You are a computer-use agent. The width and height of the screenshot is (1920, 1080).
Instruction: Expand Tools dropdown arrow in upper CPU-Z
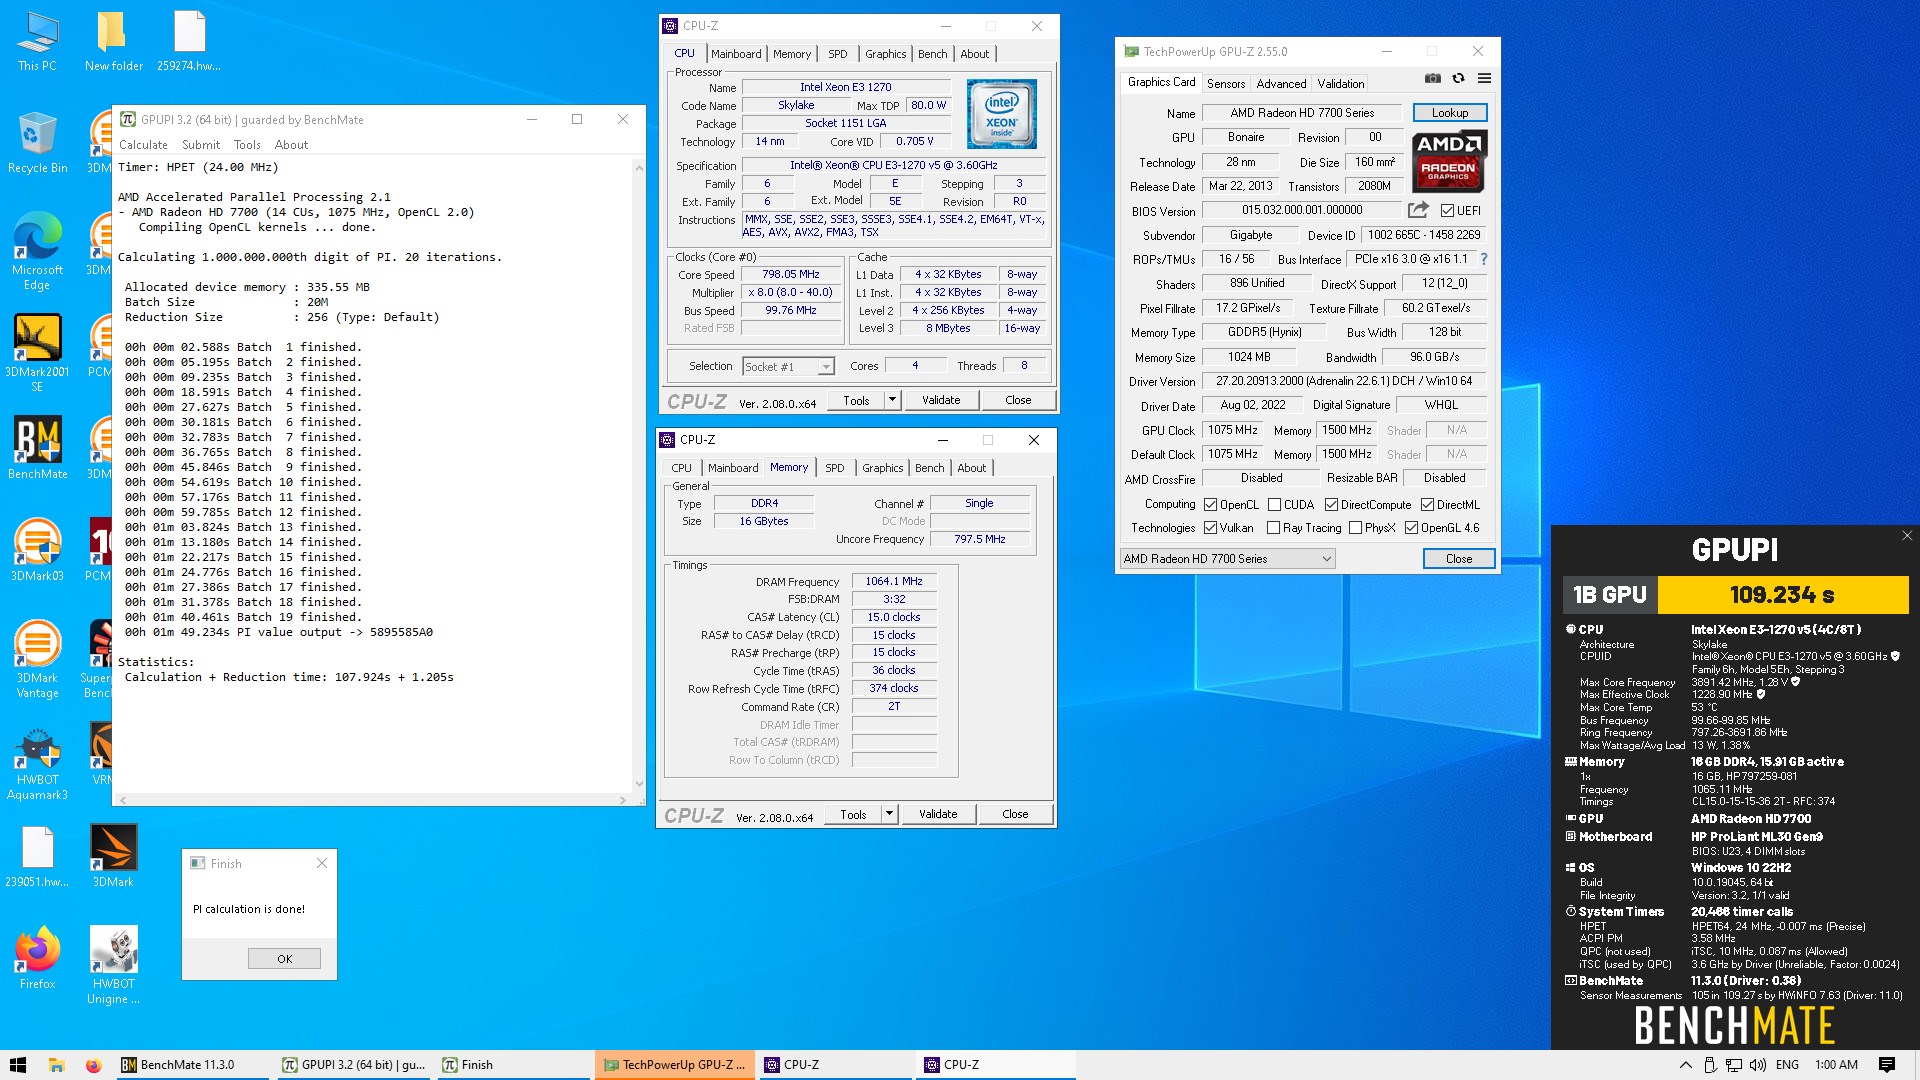(x=892, y=400)
